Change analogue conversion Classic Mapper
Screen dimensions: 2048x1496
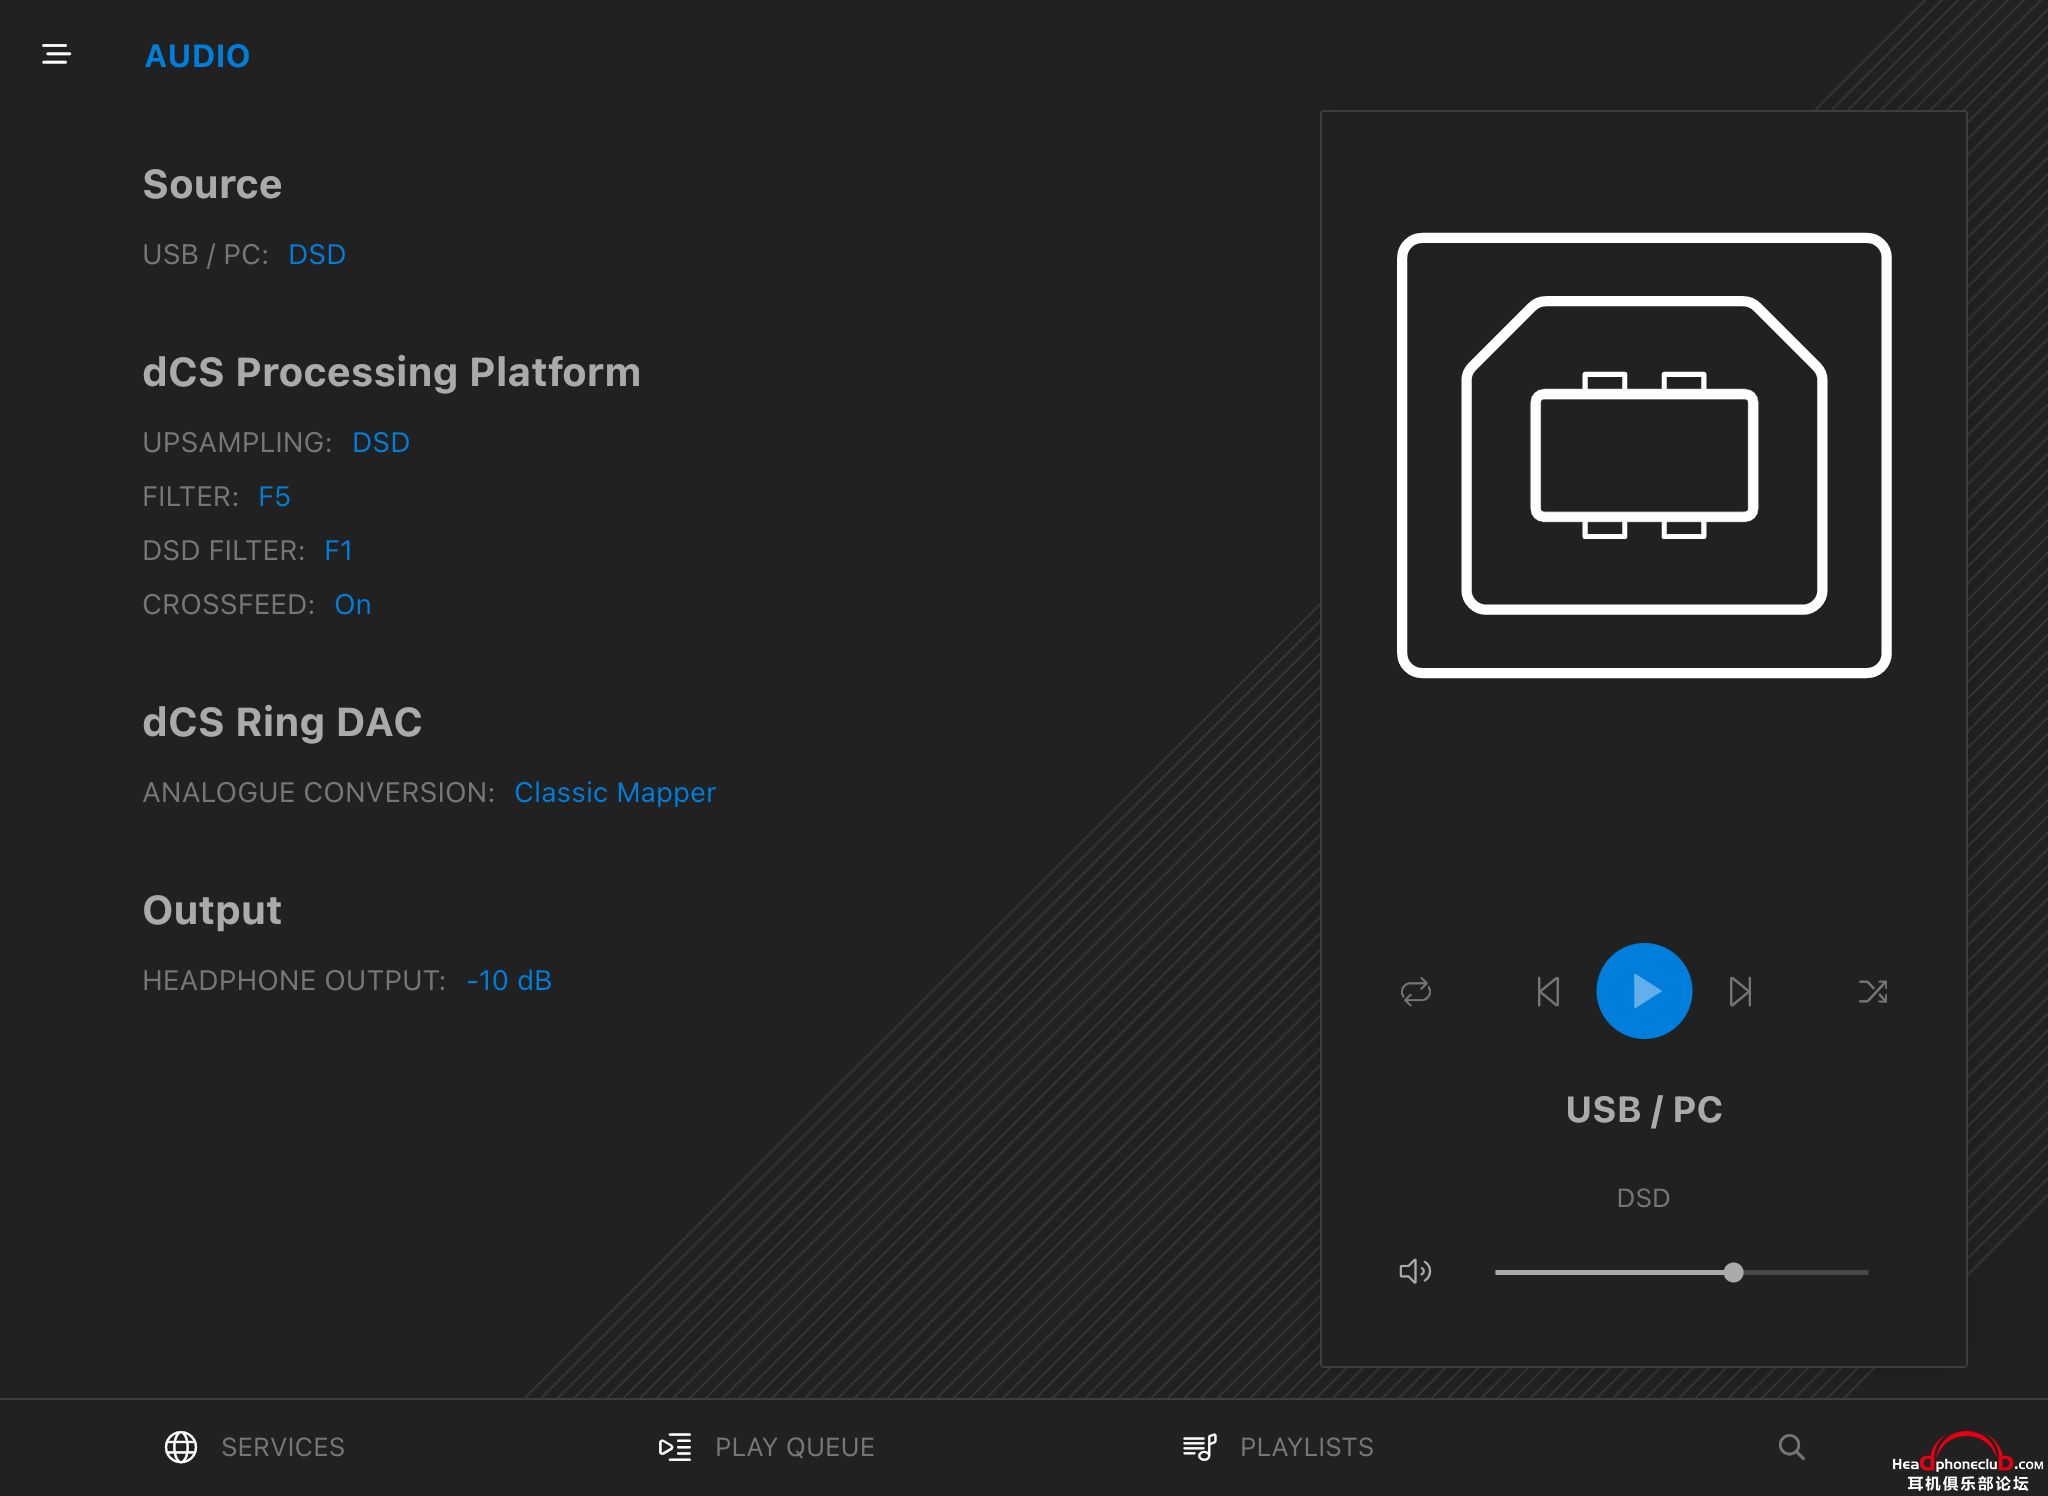(x=615, y=792)
